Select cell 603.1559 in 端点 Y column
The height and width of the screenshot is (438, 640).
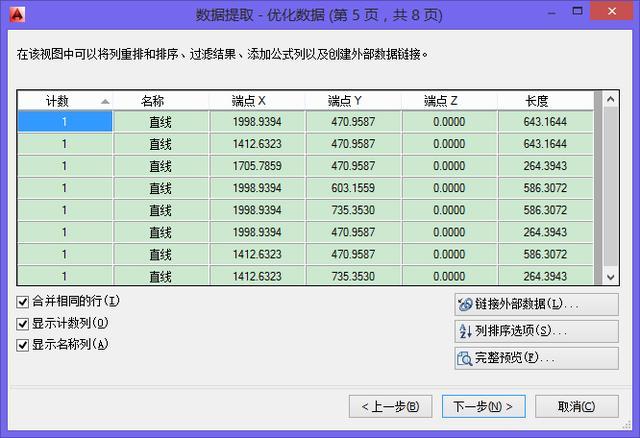353,188
